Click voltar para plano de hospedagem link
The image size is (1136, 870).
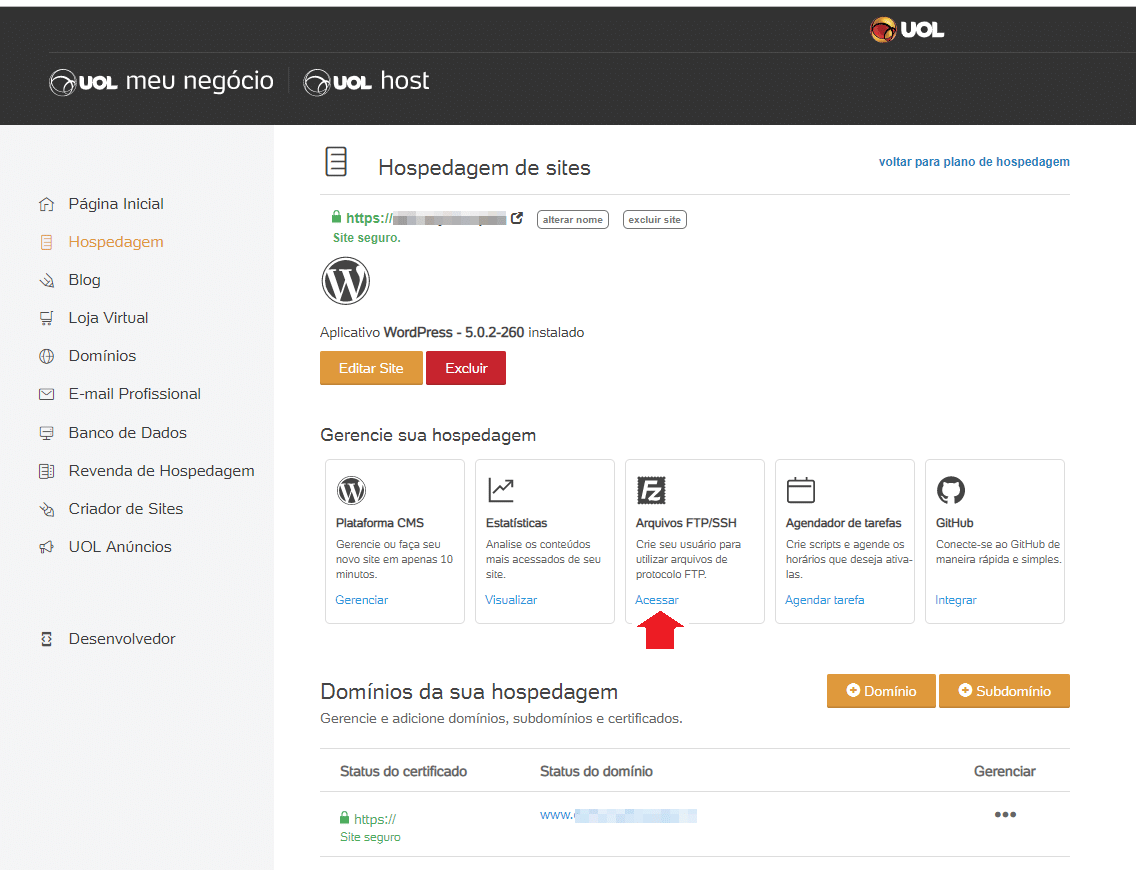pyautogui.click(x=974, y=162)
